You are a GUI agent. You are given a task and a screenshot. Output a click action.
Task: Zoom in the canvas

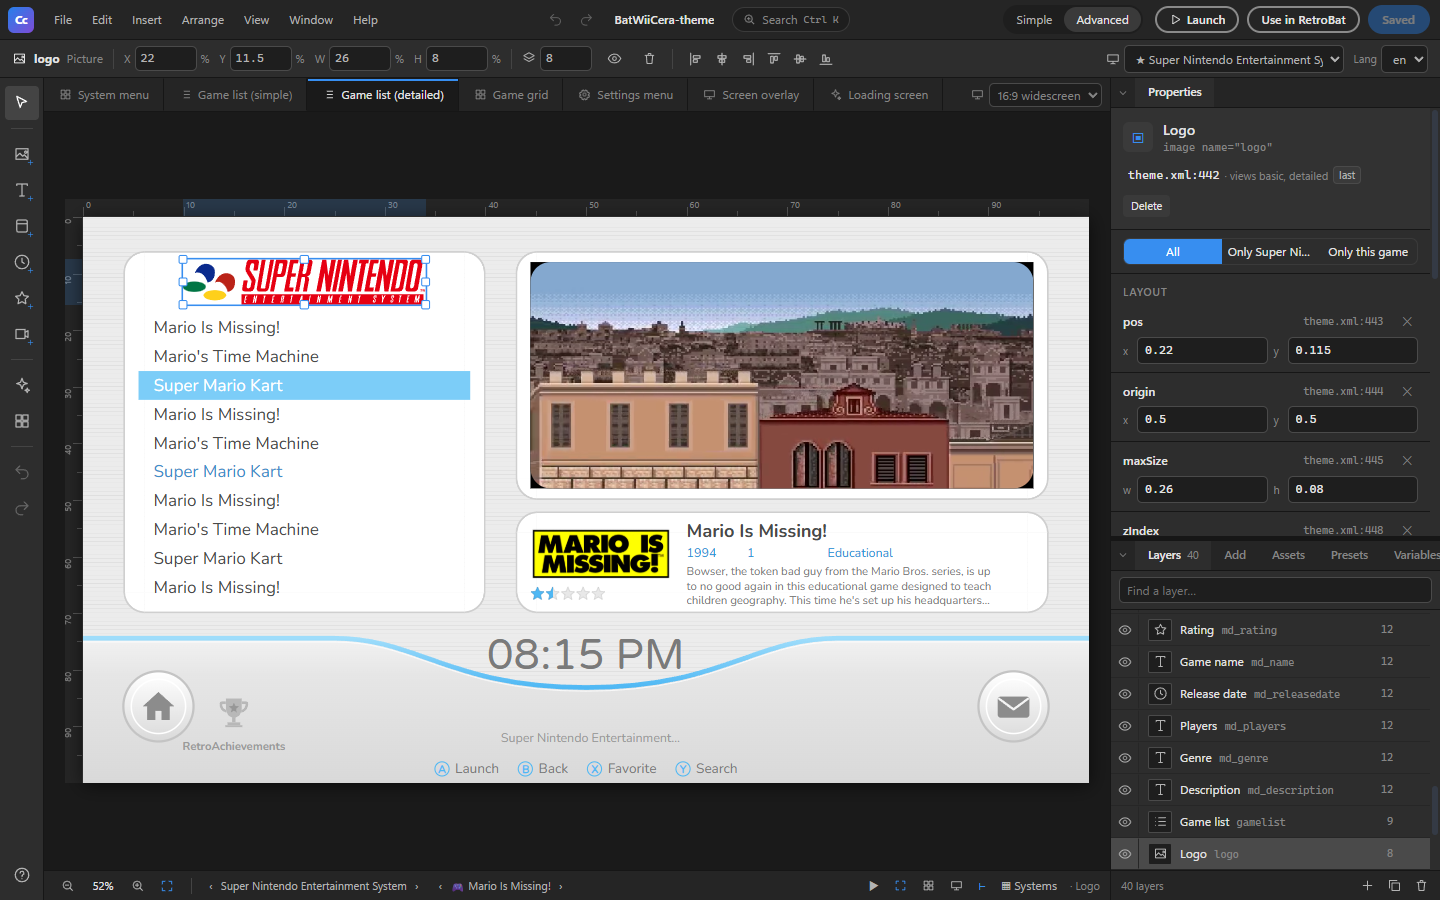click(138, 886)
